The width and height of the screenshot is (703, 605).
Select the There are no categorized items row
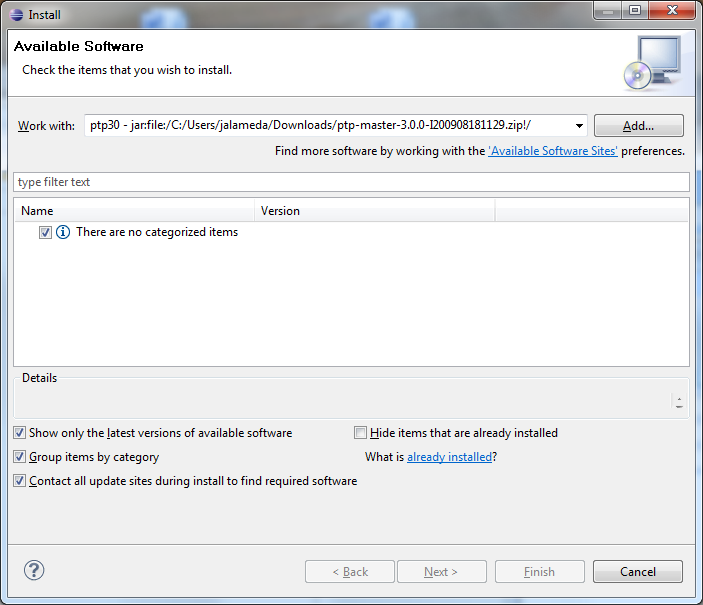[352, 232]
